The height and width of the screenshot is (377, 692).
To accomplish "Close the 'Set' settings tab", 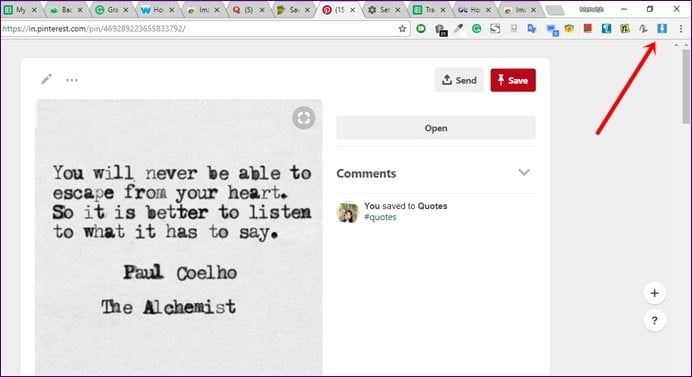I will click(x=398, y=10).
